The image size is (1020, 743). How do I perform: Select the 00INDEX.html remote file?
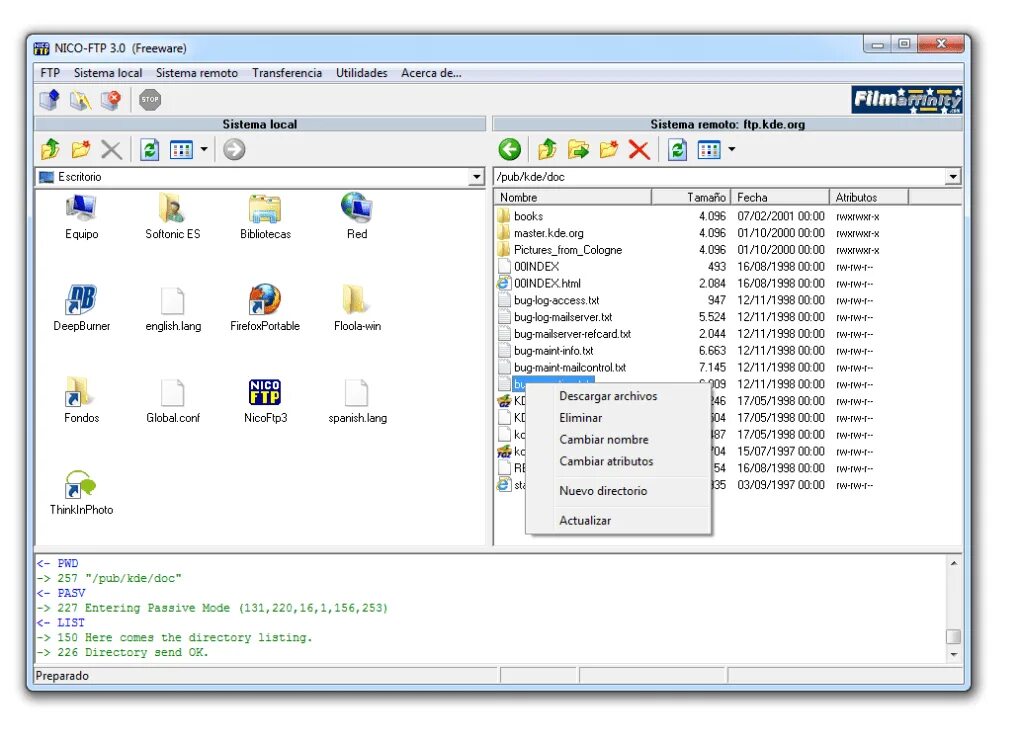(547, 284)
